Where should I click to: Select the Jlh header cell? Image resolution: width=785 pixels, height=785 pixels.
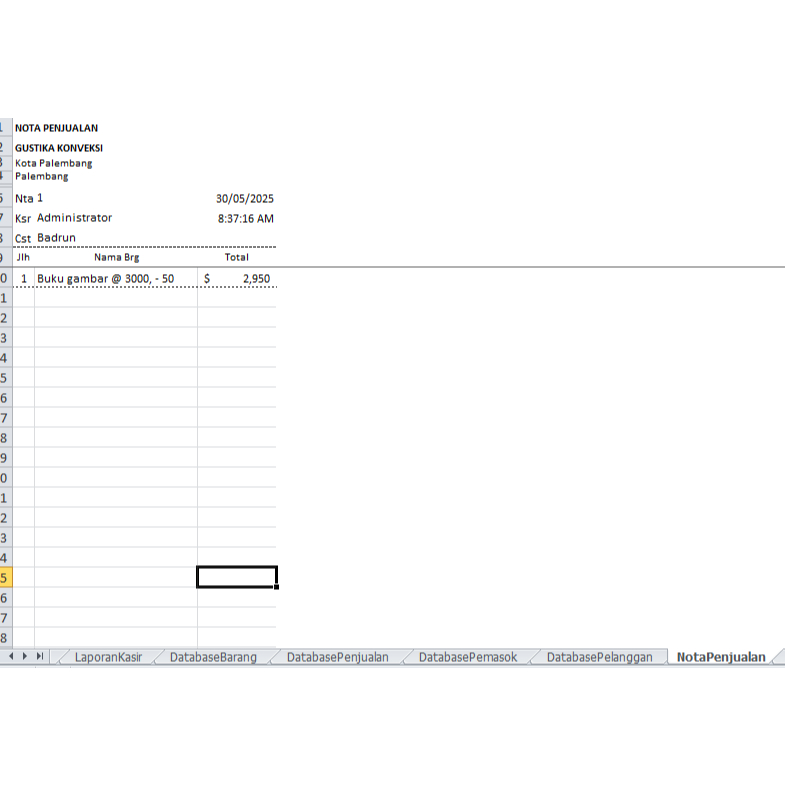tap(24, 257)
